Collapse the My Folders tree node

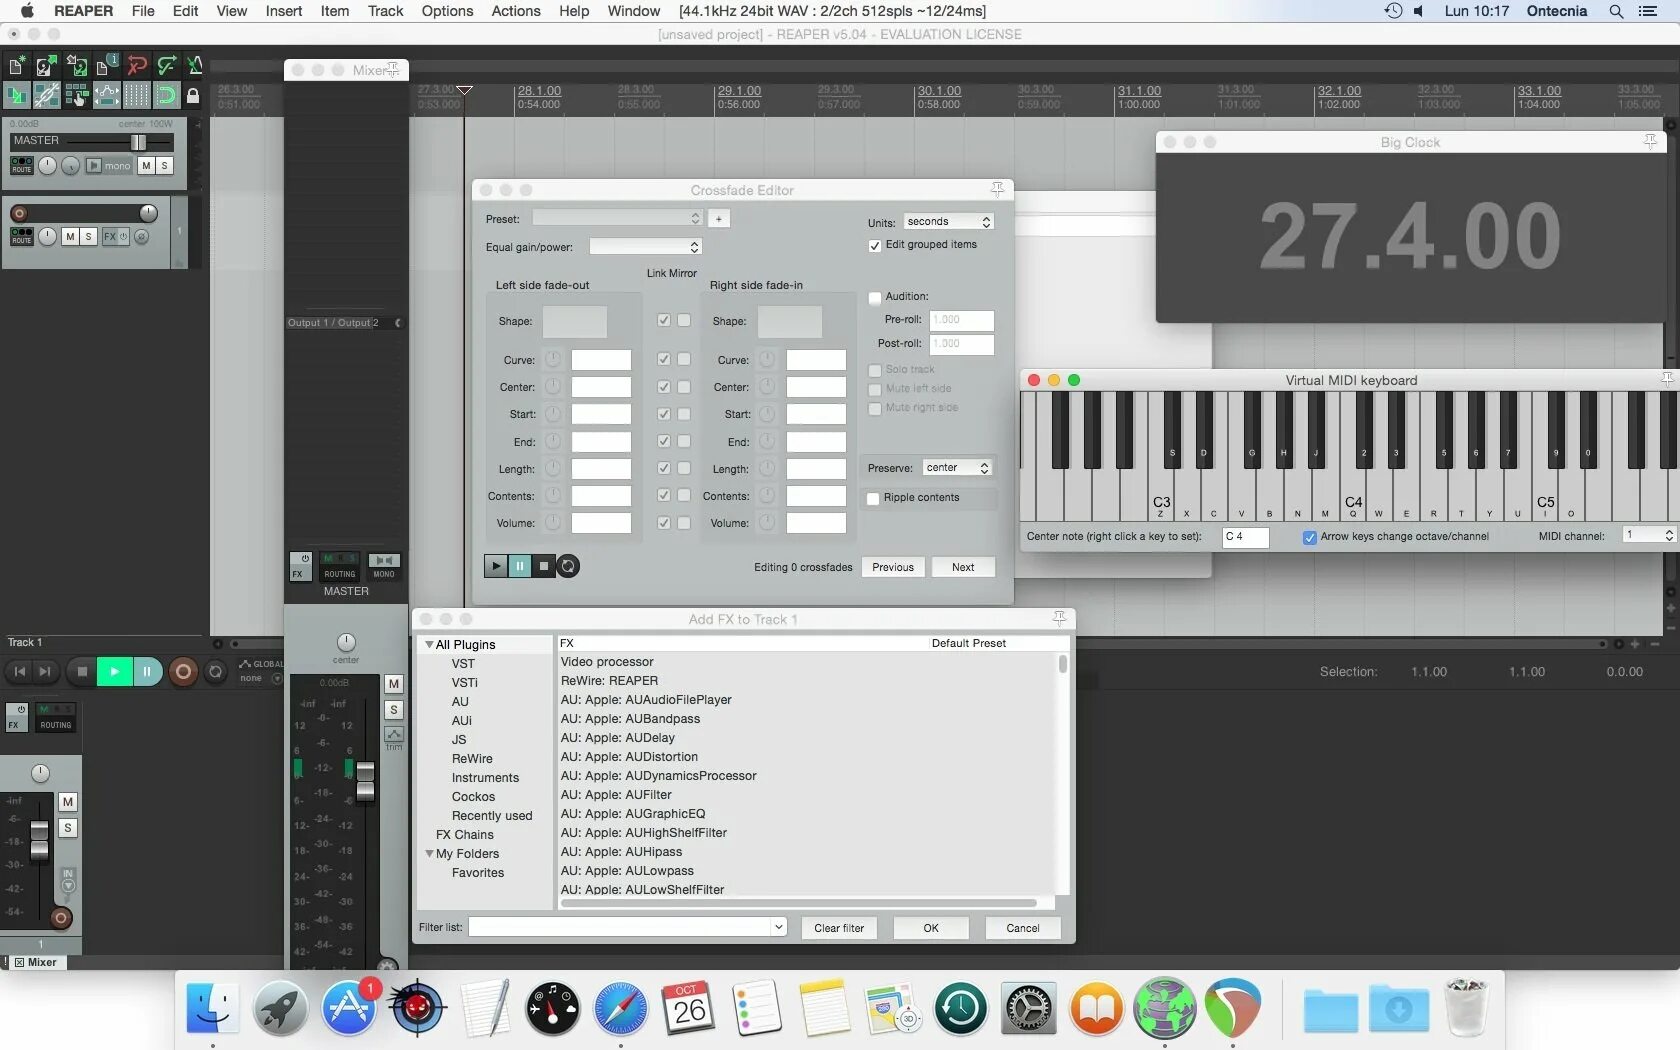(429, 854)
